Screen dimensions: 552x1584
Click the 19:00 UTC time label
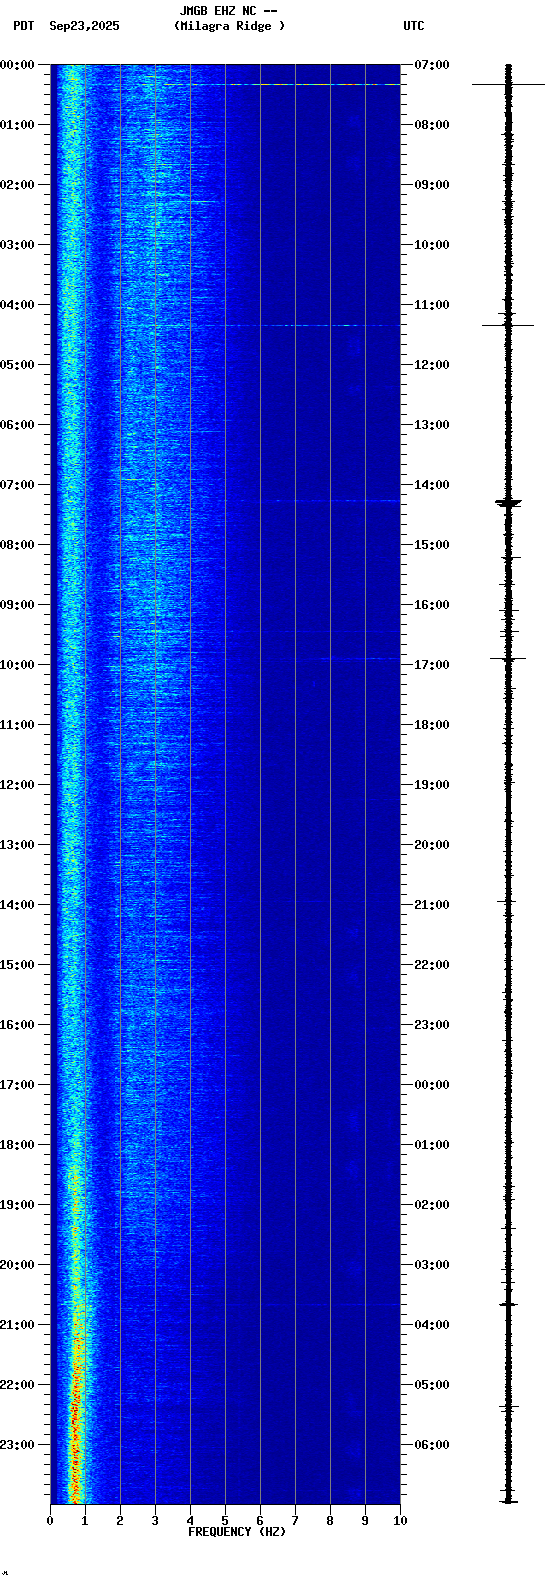click(x=432, y=785)
